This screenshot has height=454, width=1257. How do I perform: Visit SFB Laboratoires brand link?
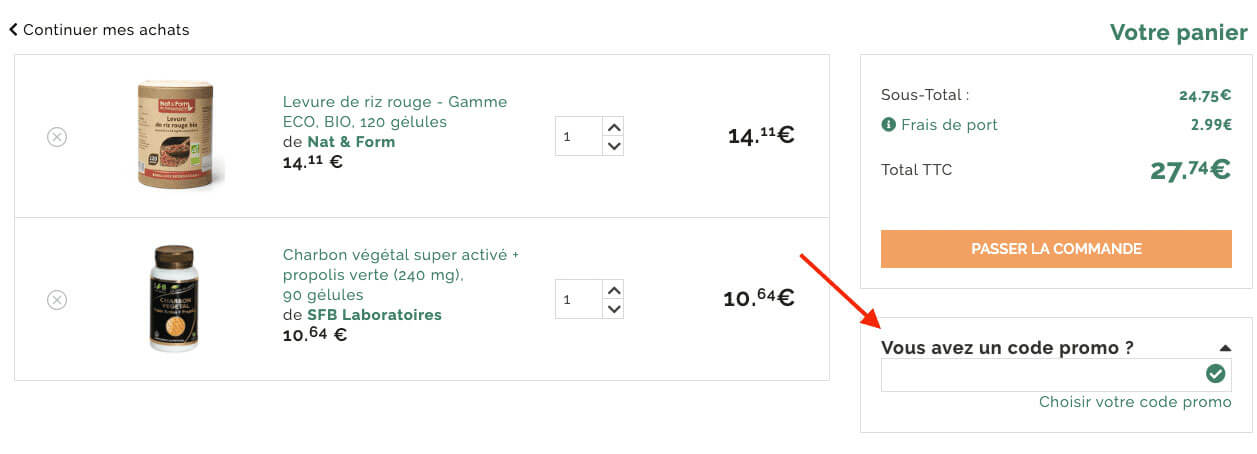(x=374, y=315)
